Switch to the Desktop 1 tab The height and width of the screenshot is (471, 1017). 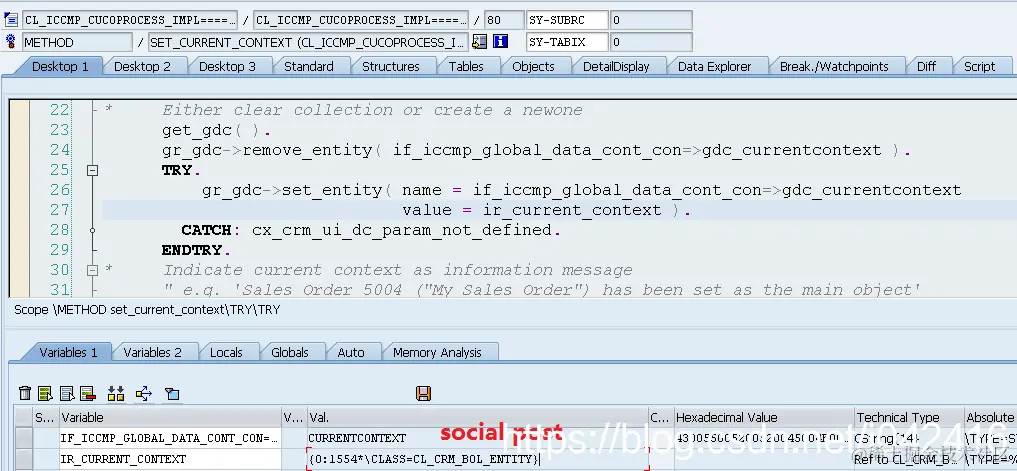pos(60,66)
